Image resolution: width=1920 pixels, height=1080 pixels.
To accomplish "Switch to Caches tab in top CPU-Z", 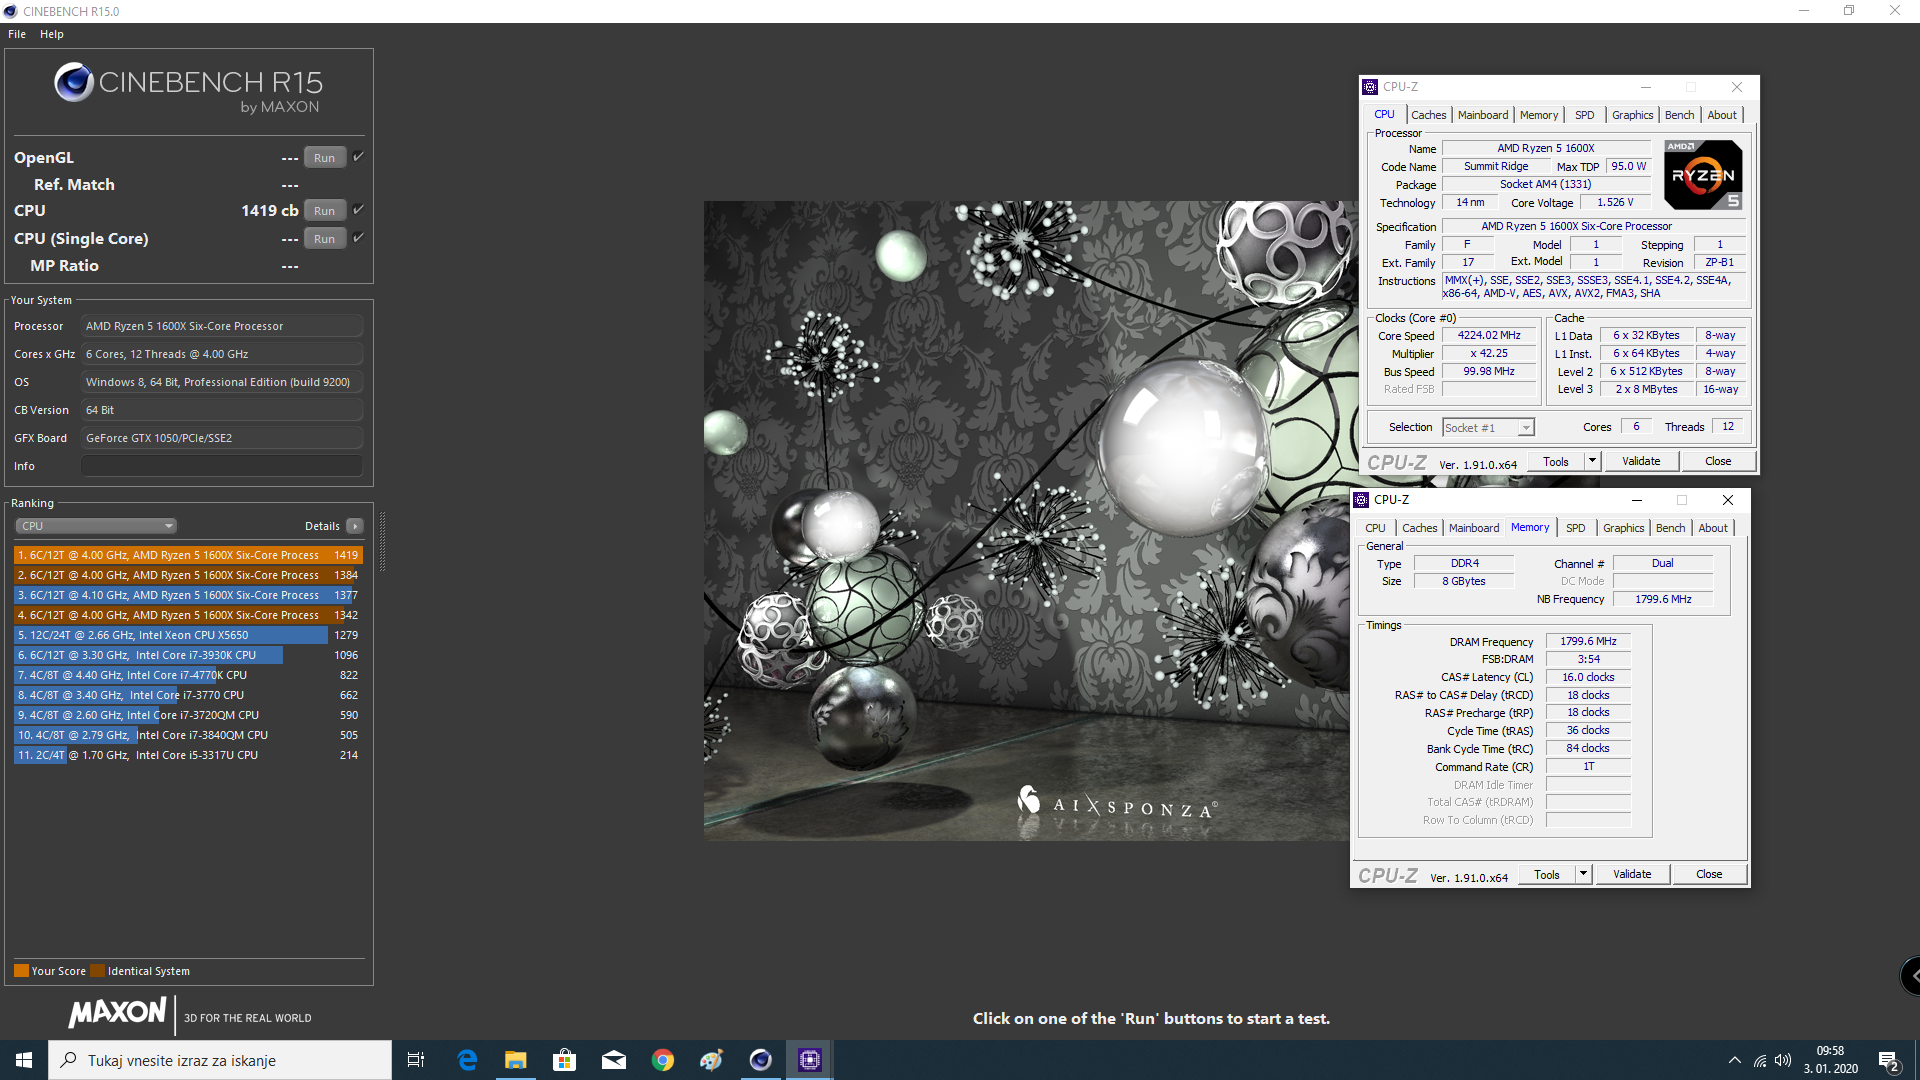I will coord(1429,115).
